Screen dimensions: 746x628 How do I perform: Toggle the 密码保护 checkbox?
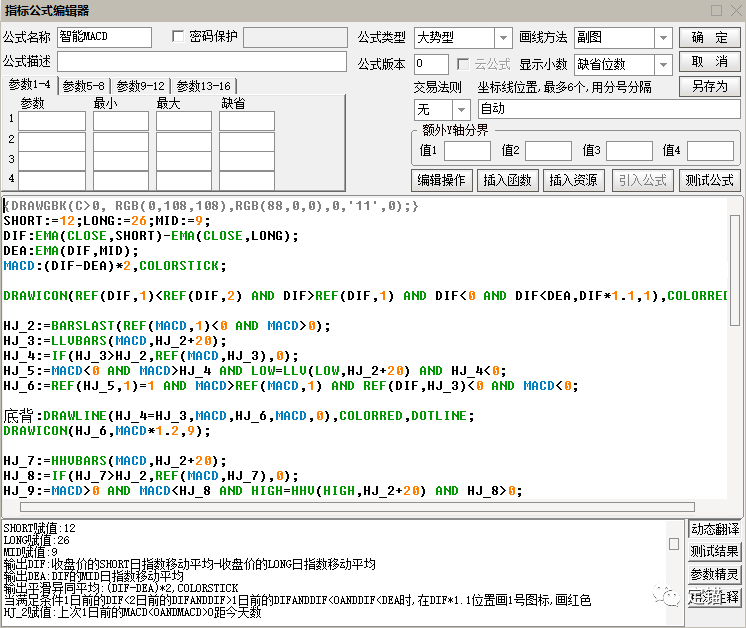pyautogui.click(x=178, y=36)
